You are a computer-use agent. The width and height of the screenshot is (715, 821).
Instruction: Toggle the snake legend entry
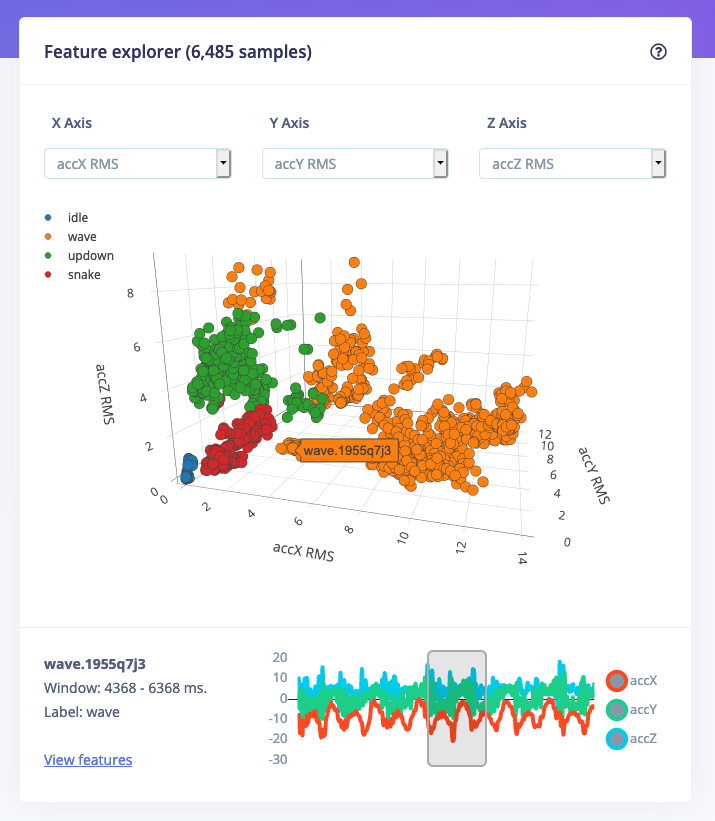[73, 274]
